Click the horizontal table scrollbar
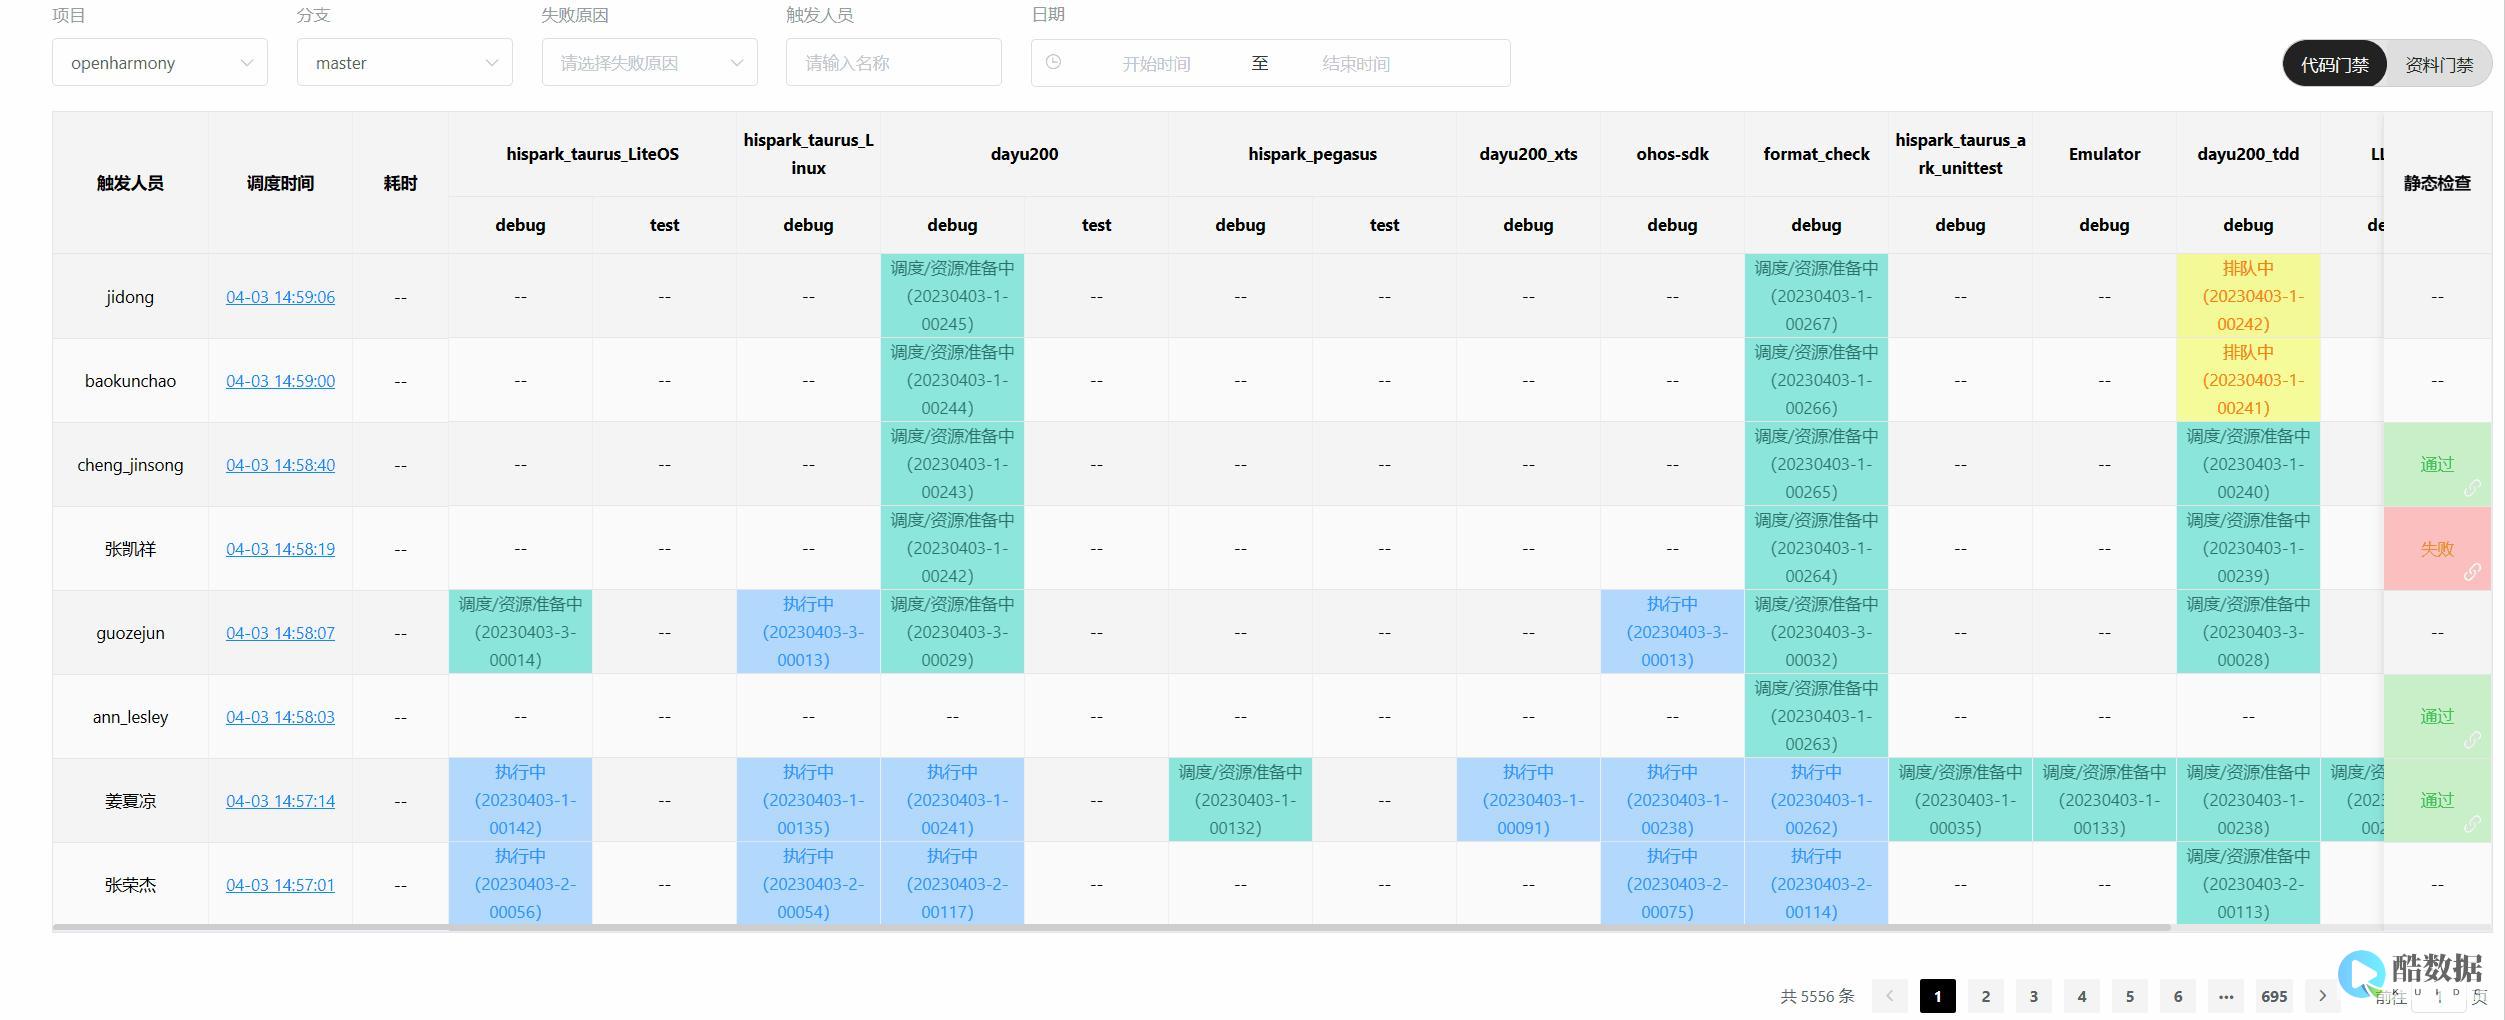2505x1020 pixels. (x=1111, y=928)
